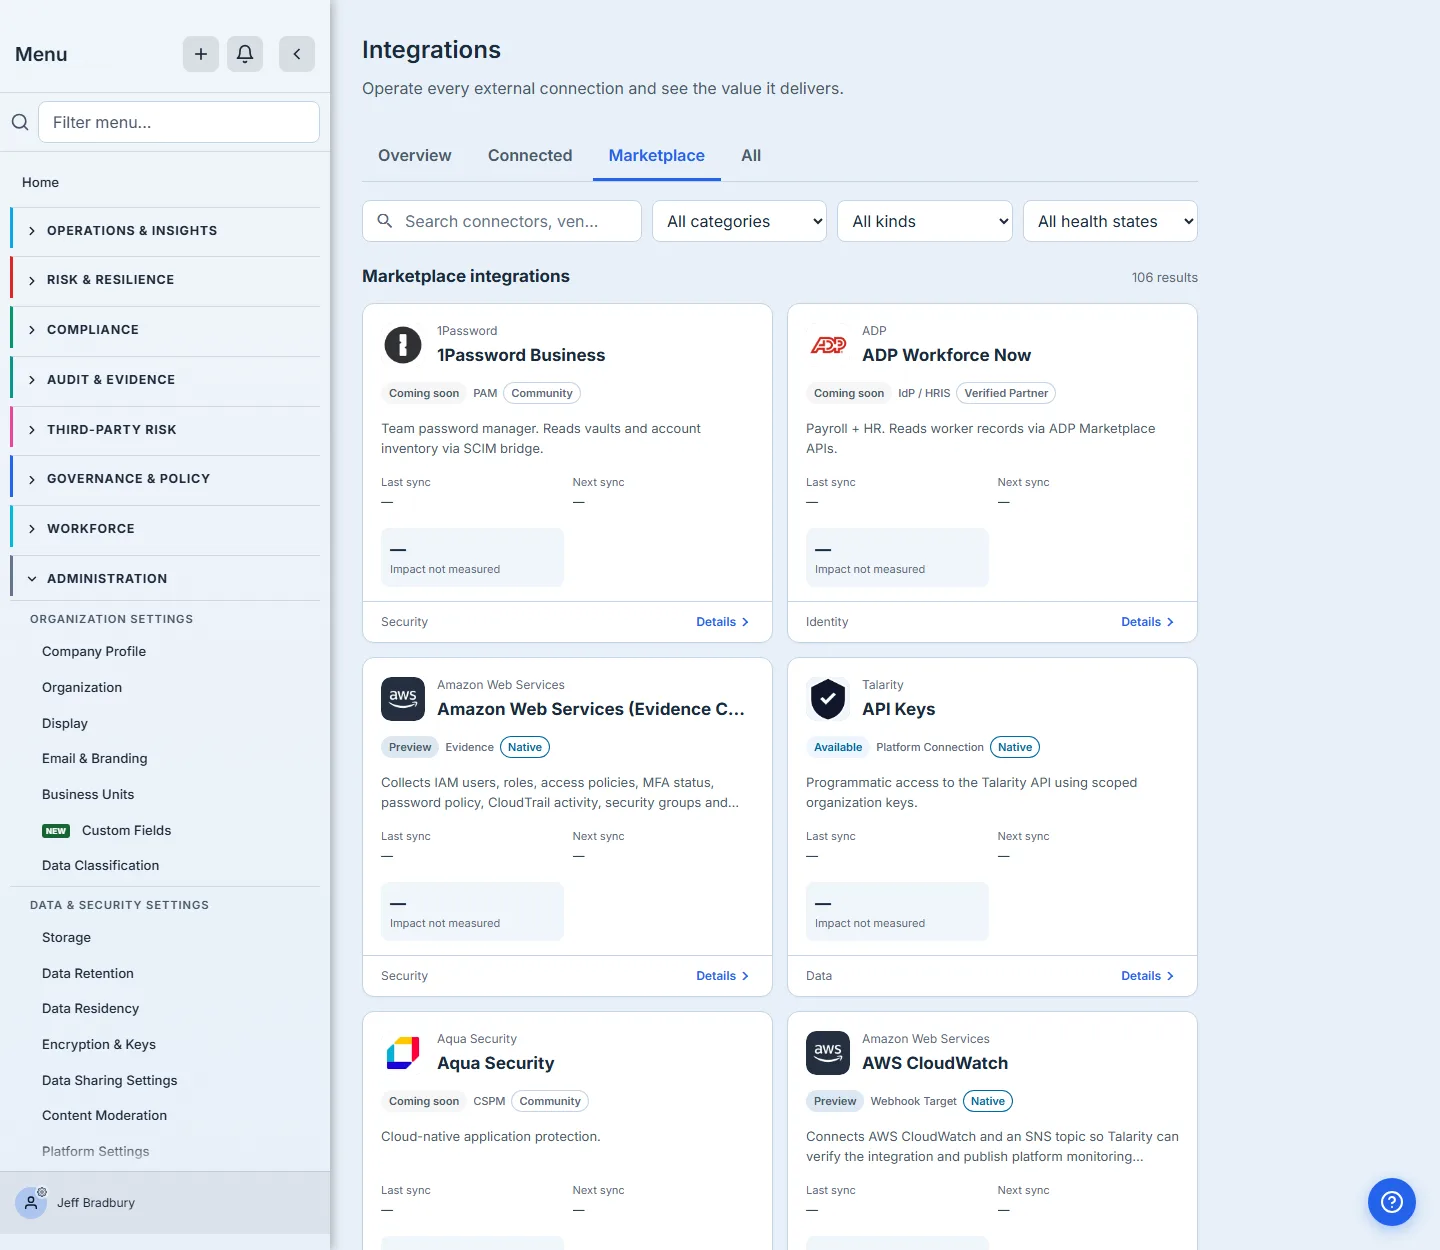Collapse ADMINISTRATION section

(x=165, y=579)
